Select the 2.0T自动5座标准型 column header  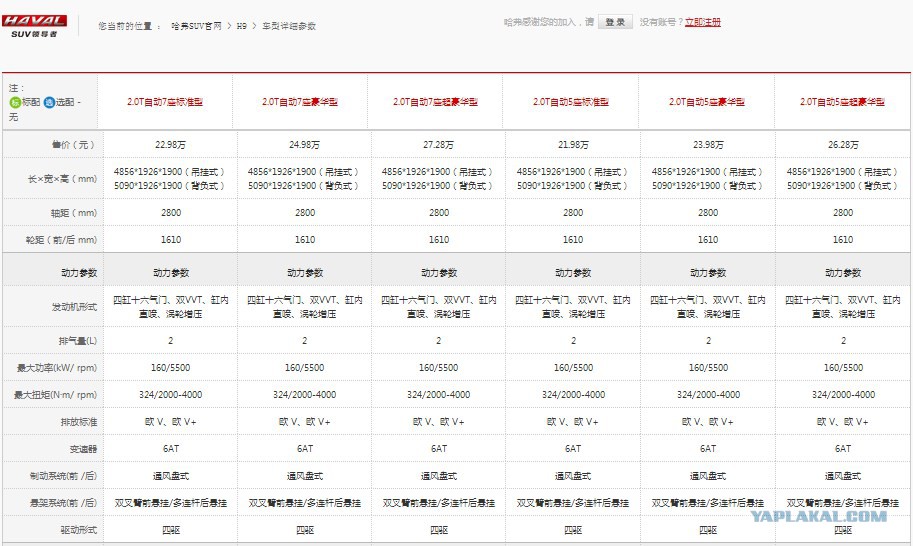click(571, 102)
